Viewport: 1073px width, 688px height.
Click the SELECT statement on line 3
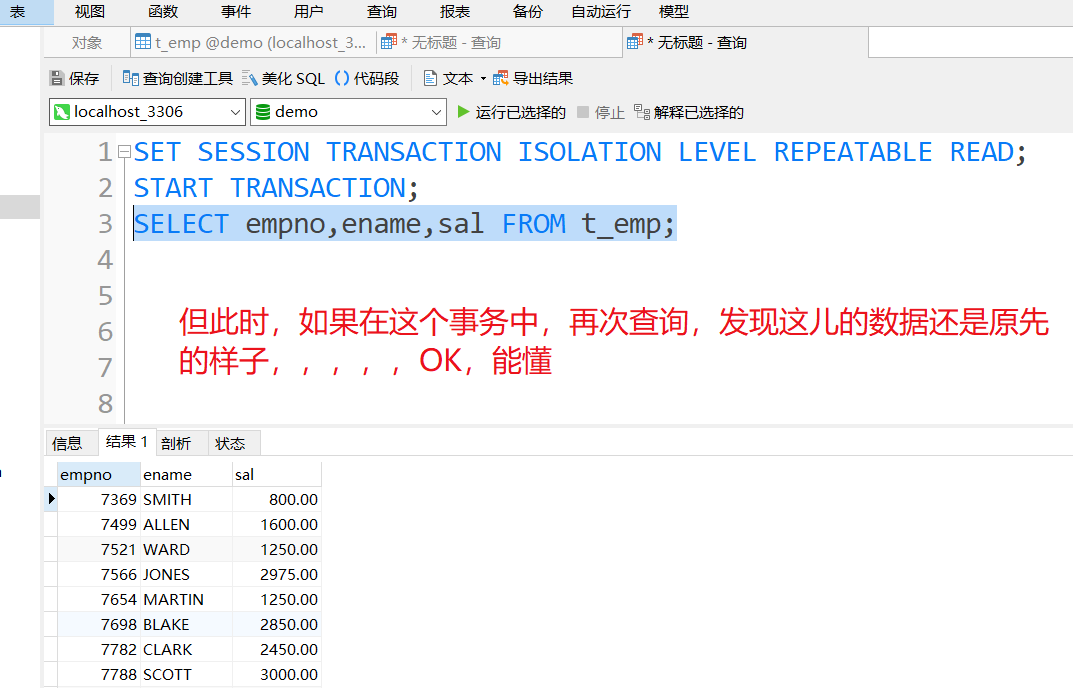pyautogui.click(x=404, y=224)
